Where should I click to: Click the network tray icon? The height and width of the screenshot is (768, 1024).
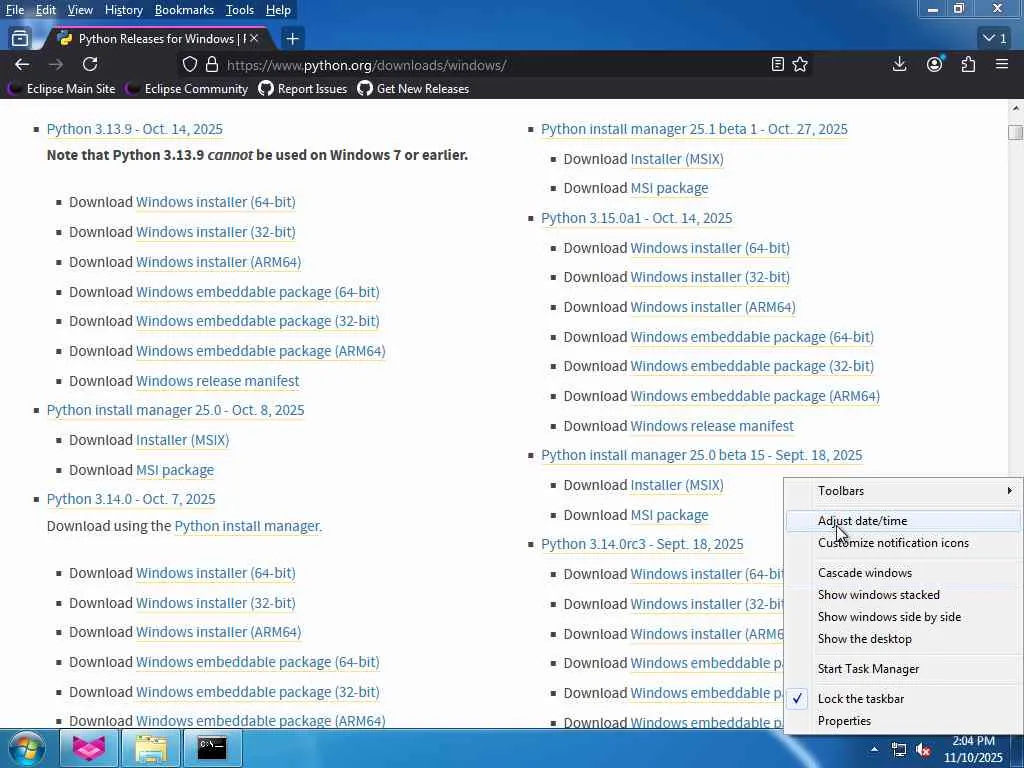(x=899, y=750)
